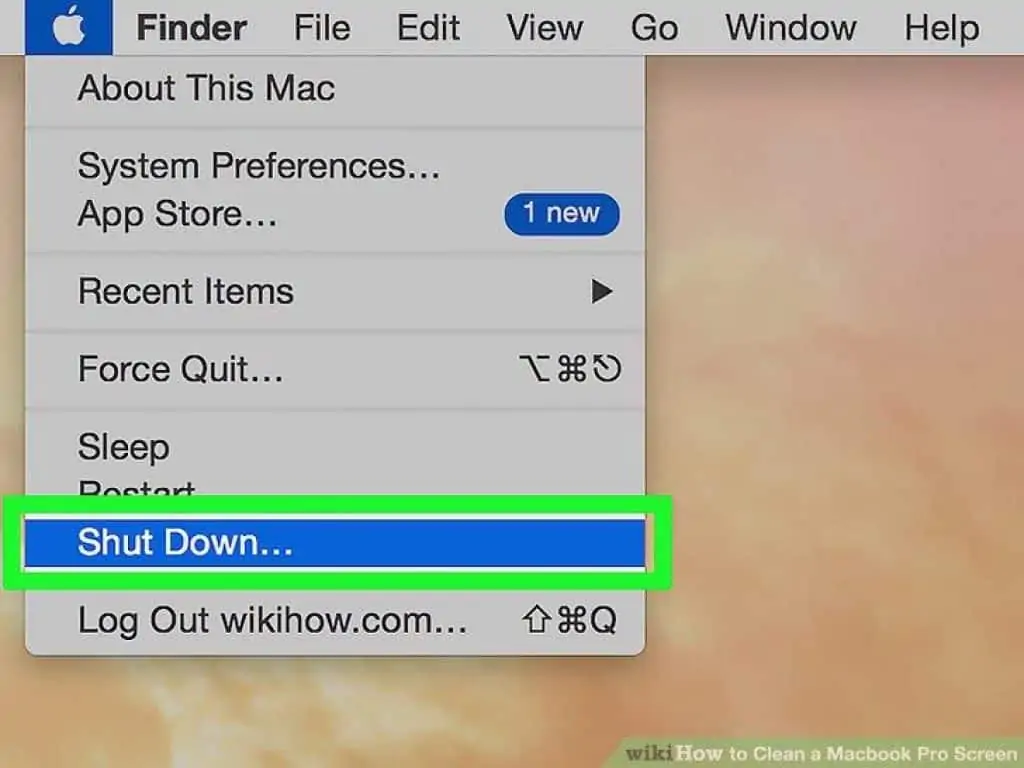
Task: Open the View menu
Action: (545, 28)
